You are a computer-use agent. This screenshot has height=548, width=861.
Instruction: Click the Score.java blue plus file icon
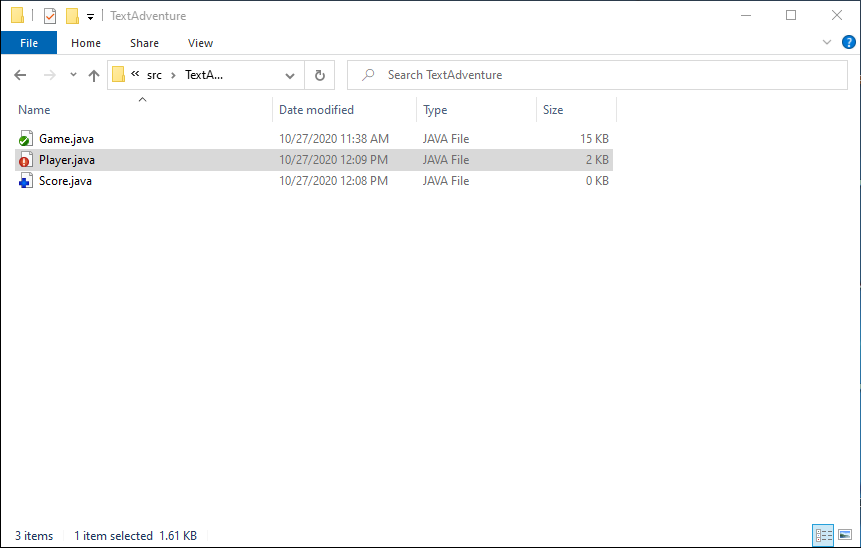[26, 181]
